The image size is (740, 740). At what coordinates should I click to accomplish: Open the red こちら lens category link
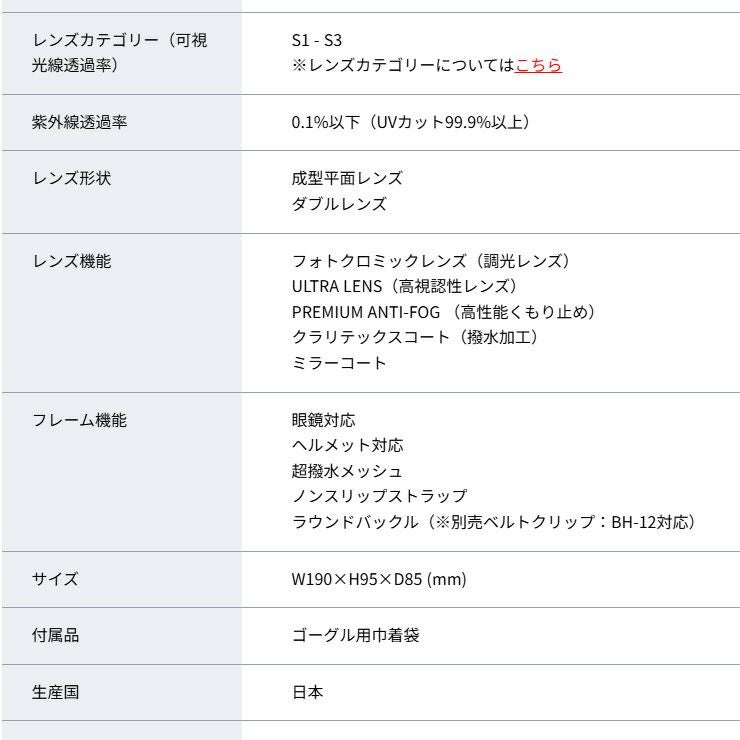[538, 66]
